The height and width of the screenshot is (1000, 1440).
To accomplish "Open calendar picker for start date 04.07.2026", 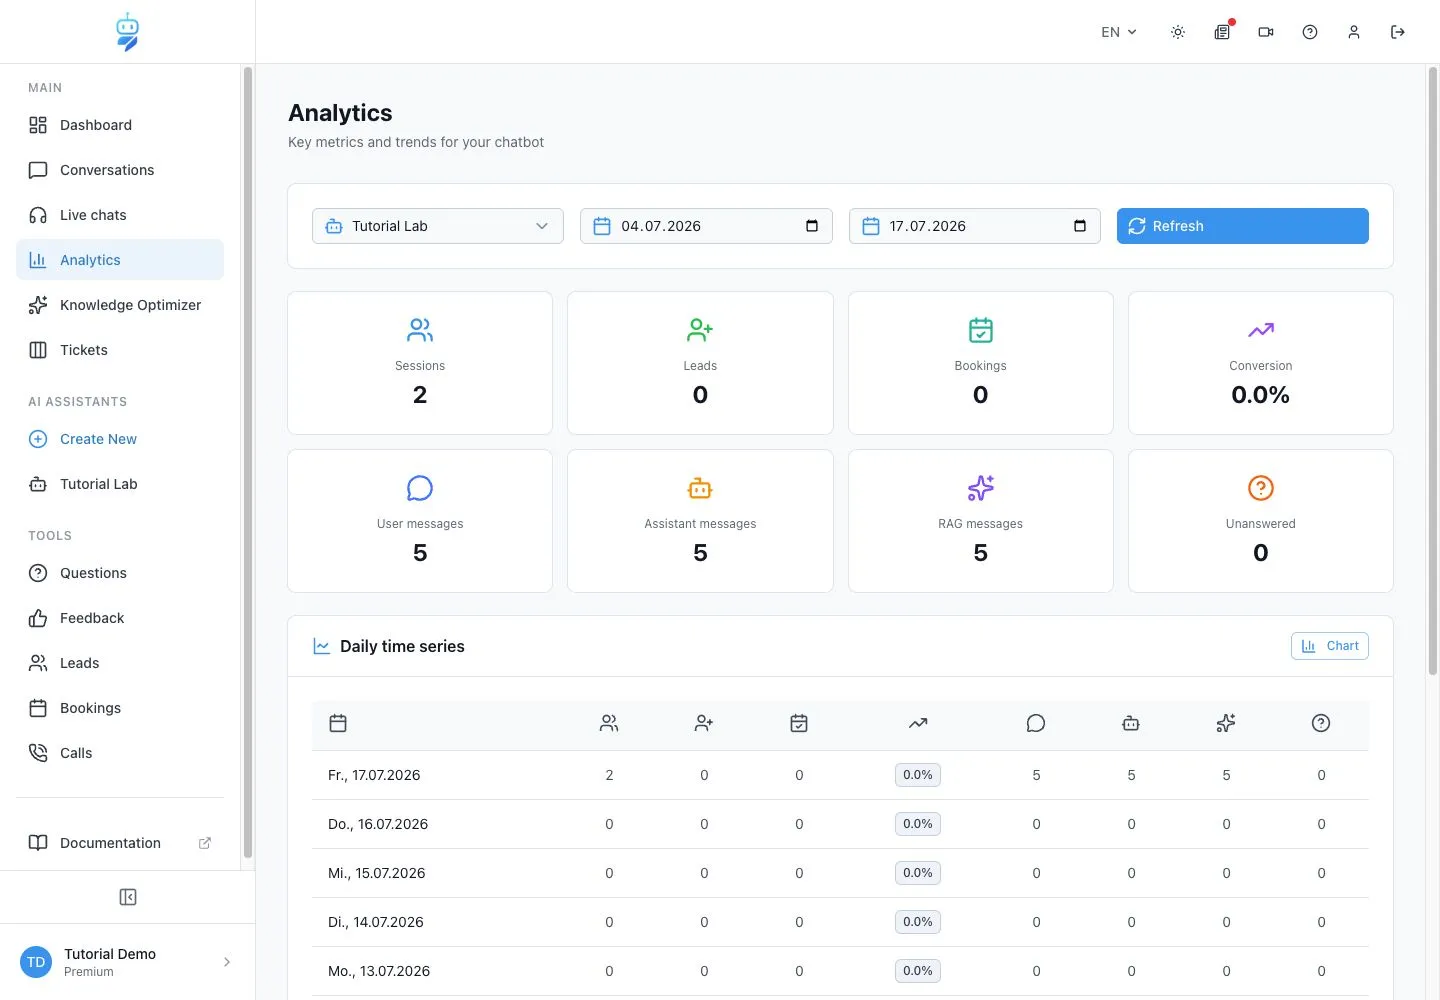I will coord(812,226).
